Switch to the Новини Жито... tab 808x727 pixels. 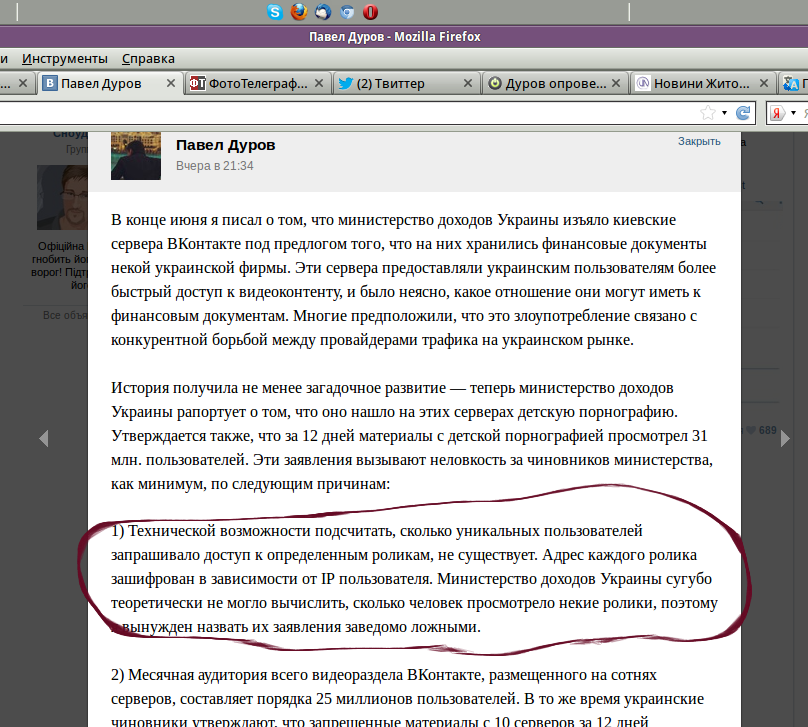tap(702, 83)
